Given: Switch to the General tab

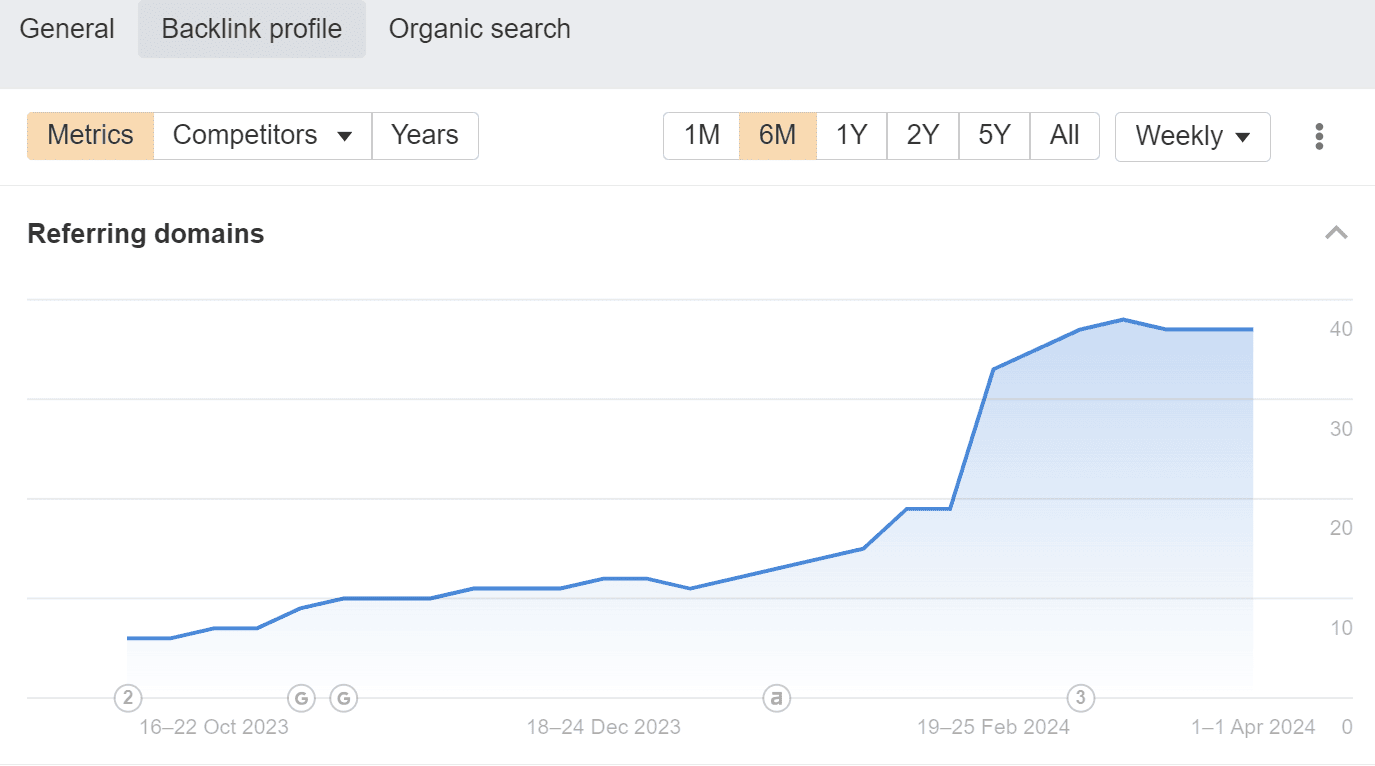Looking at the screenshot, I should pos(67,29).
